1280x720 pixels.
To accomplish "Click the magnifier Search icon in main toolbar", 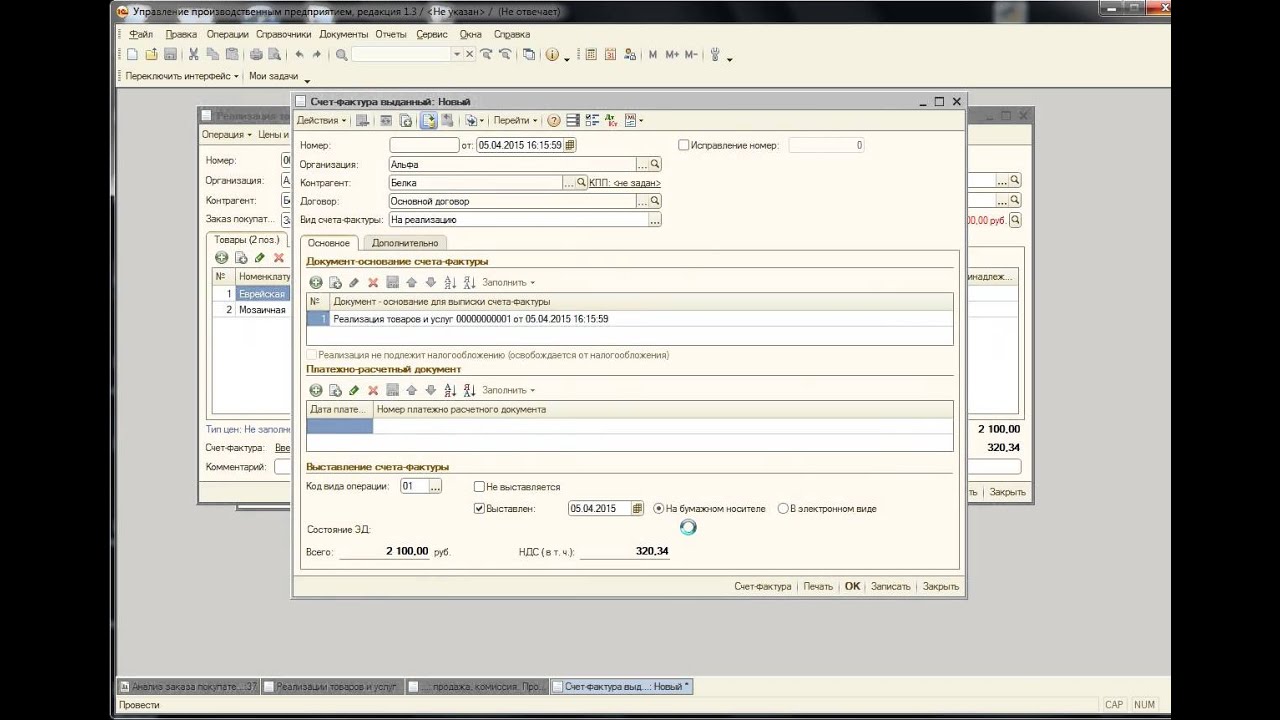I will click(x=341, y=55).
